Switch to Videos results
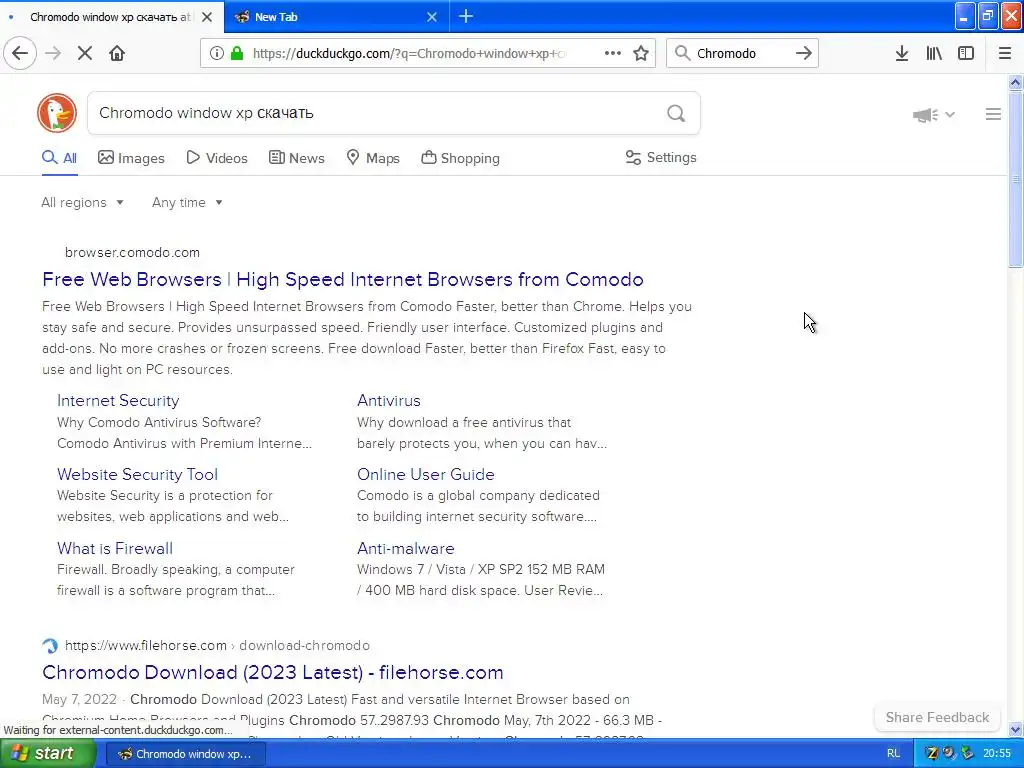This screenshot has width=1024, height=768. (217, 158)
